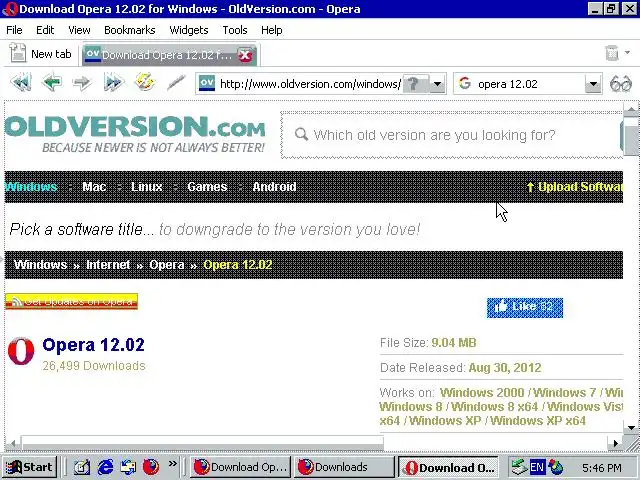Screen dimensions: 640x480
Task: Click the Windows category link
Action: tap(31, 187)
